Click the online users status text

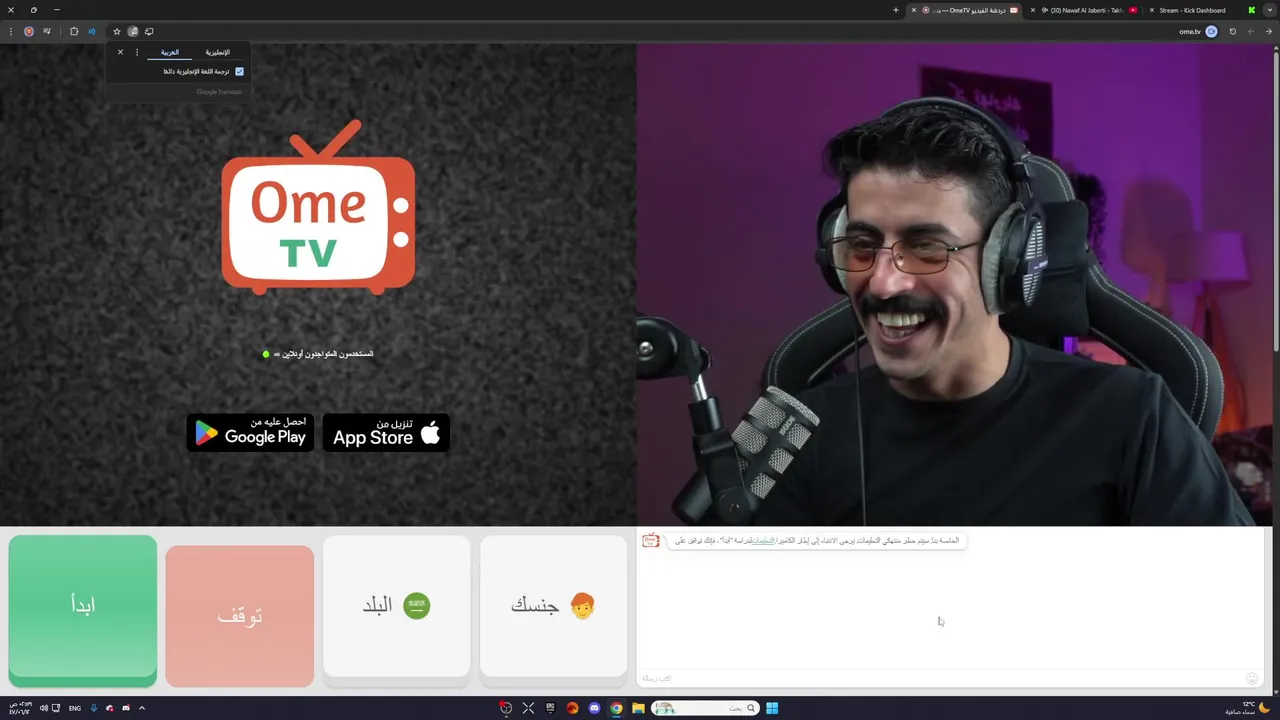(319, 354)
